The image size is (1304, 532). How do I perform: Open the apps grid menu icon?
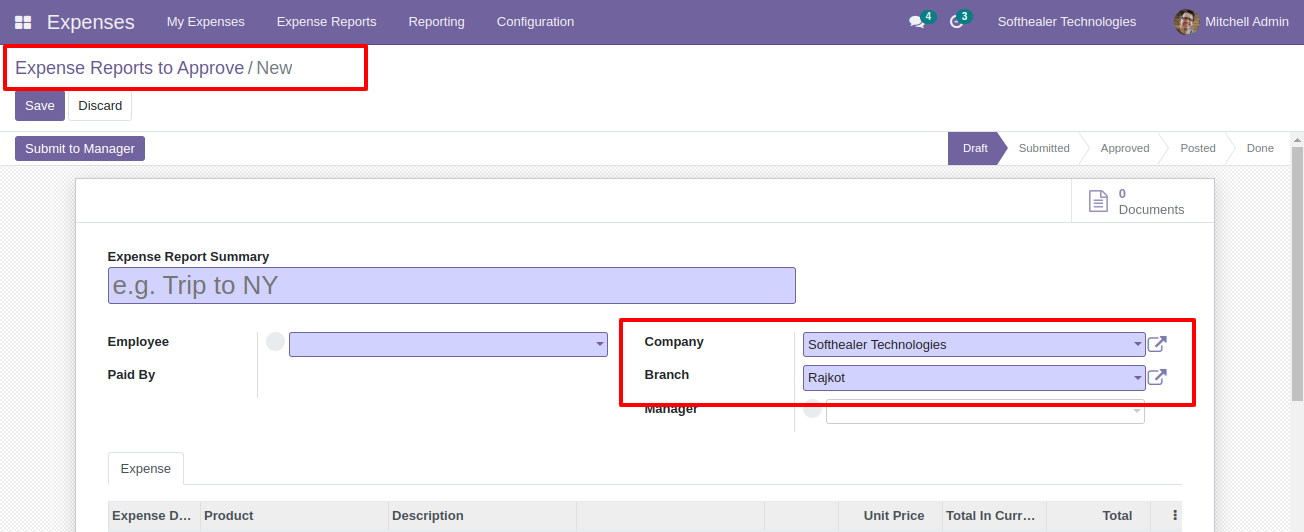(x=23, y=22)
